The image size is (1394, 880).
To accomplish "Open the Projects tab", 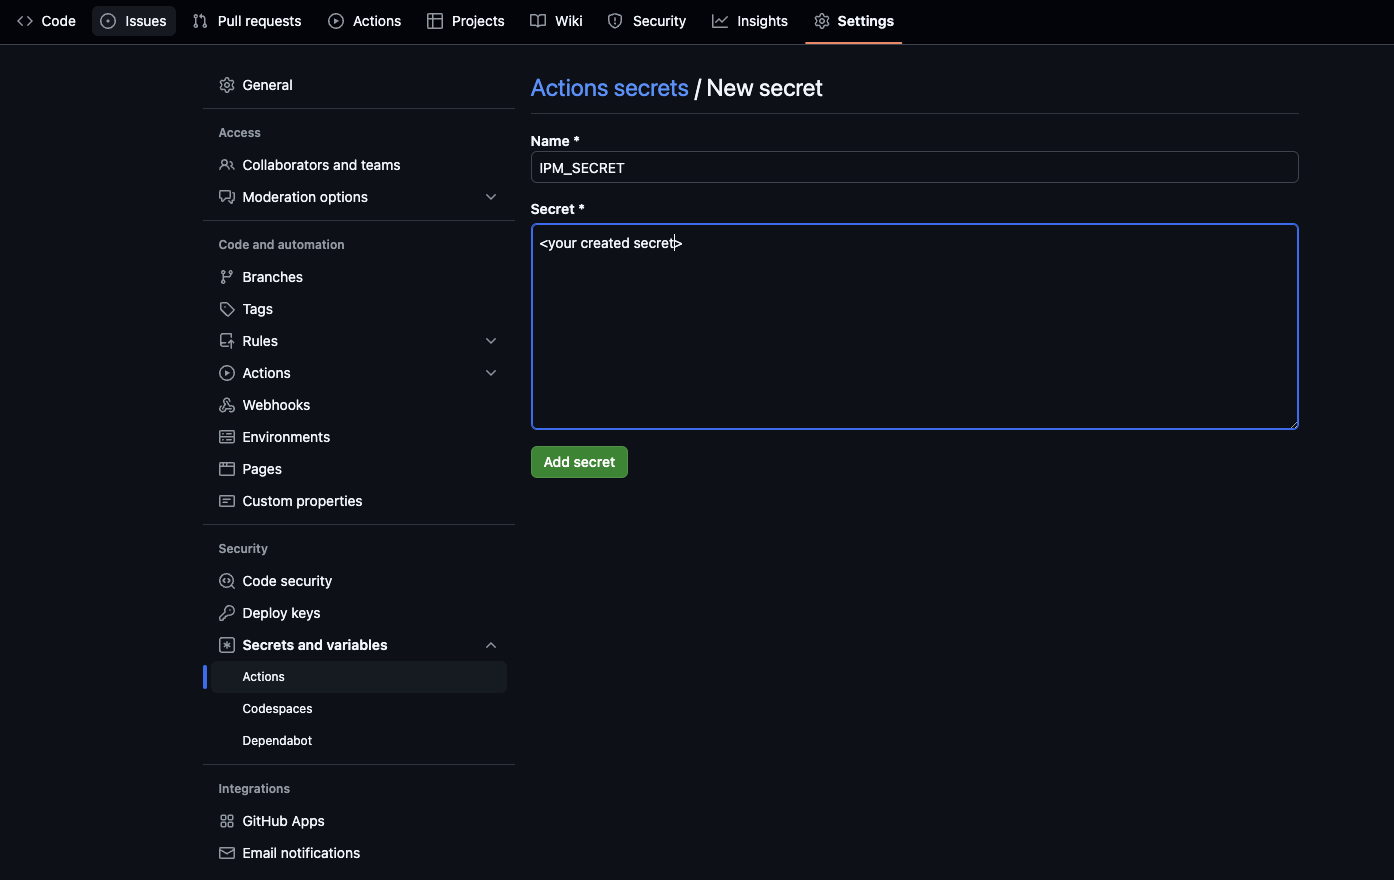I will tap(466, 21).
